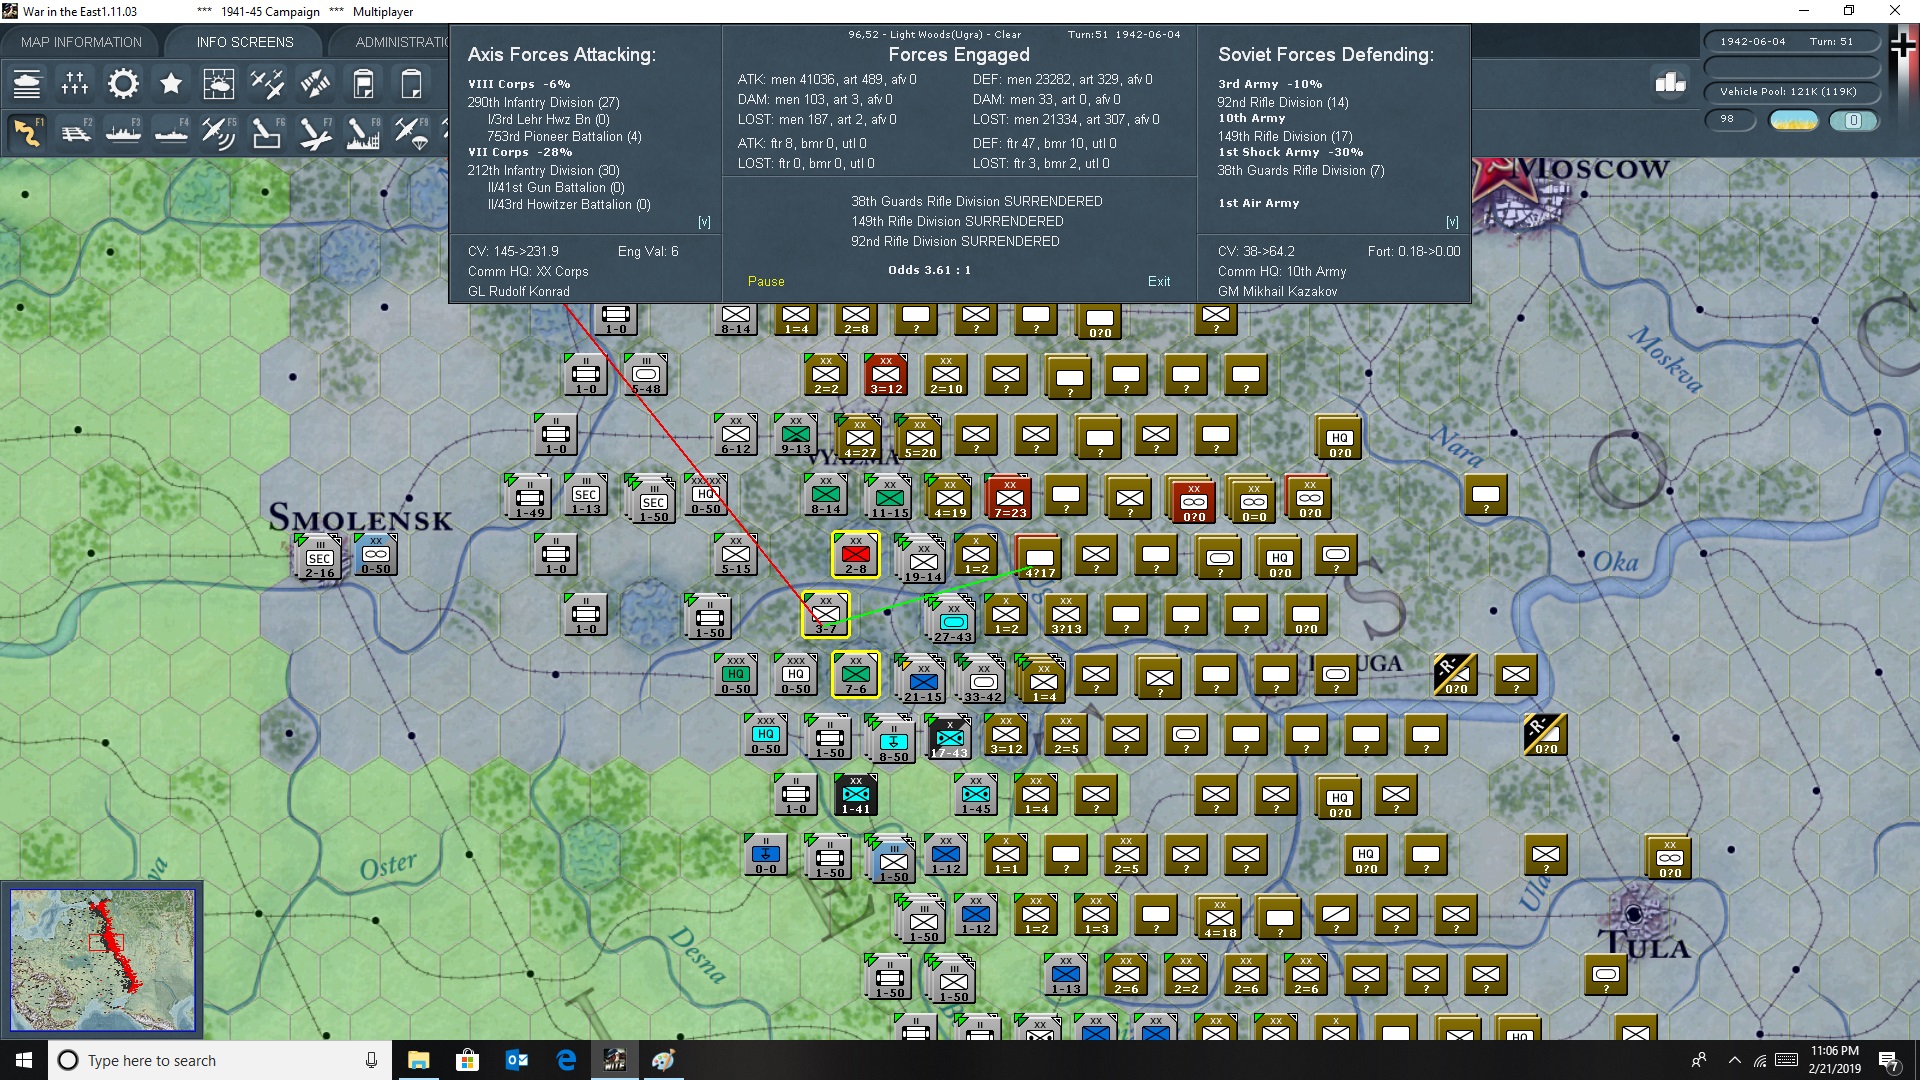
Task: Click 290th Infantry Division (27) entry
Action: pyautogui.click(x=543, y=102)
